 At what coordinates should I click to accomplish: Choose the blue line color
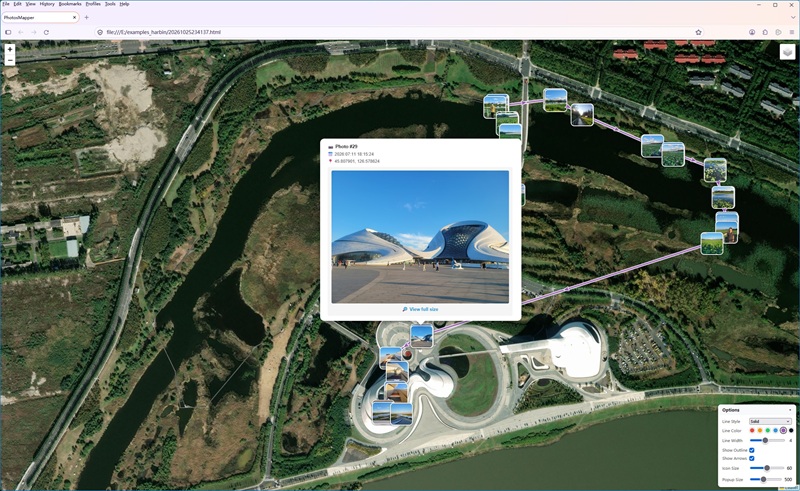pos(776,431)
